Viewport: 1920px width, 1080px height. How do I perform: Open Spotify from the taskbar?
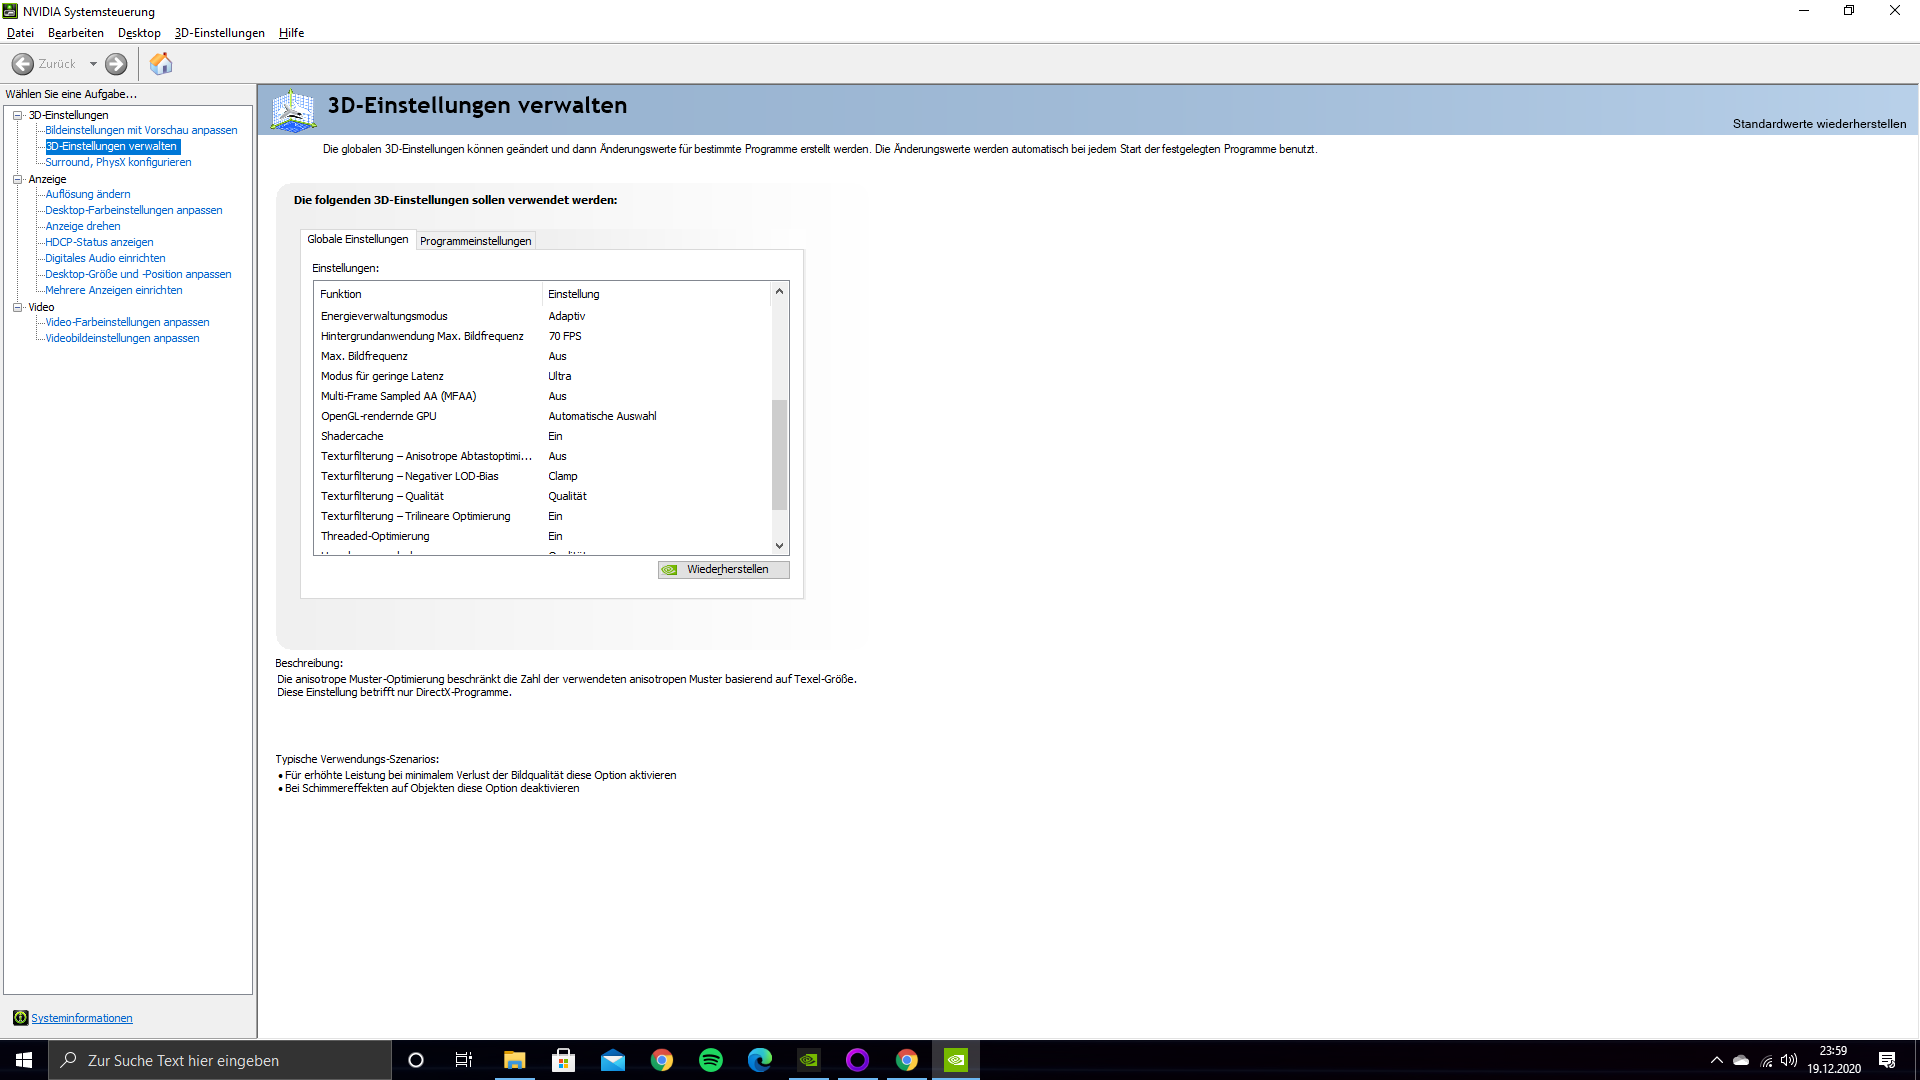711,1060
